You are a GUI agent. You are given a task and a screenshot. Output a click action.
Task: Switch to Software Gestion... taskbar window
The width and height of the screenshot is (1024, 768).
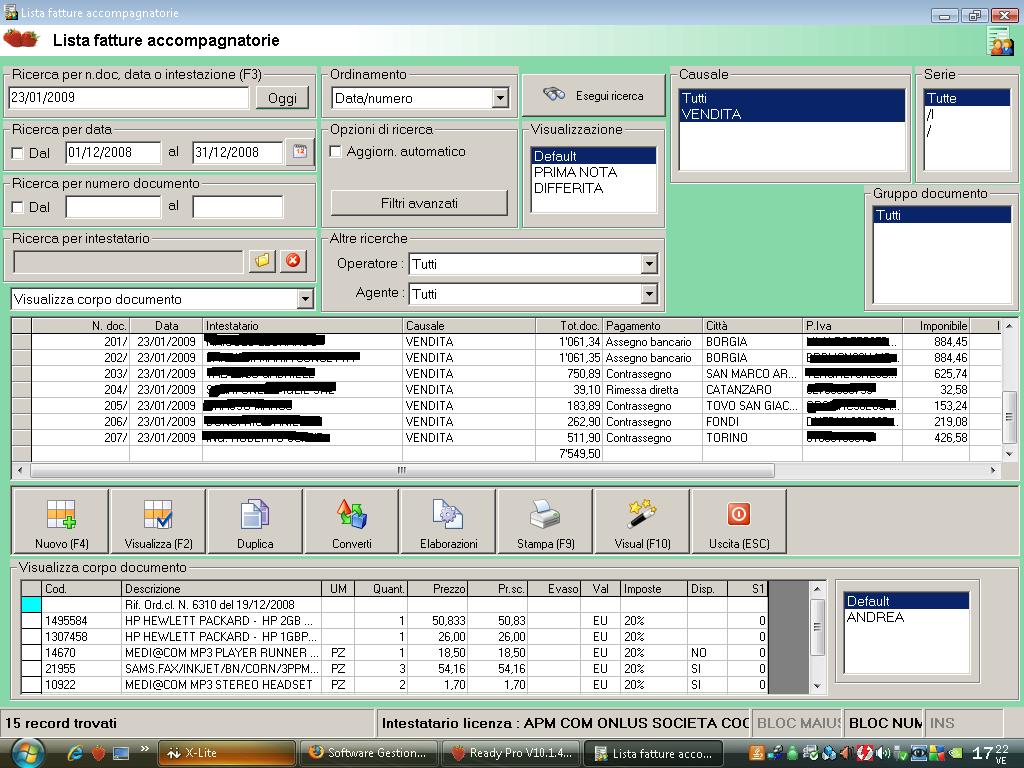[x=368, y=753]
